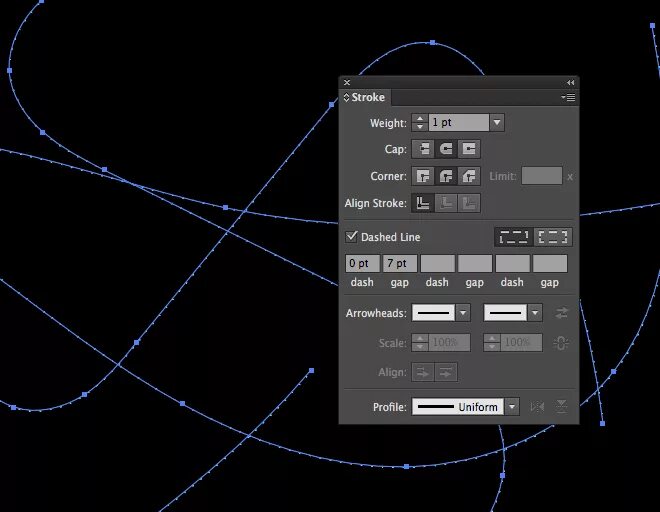Flip the profile along
The width and height of the screenshot is (660, 512).
(537, 407)
